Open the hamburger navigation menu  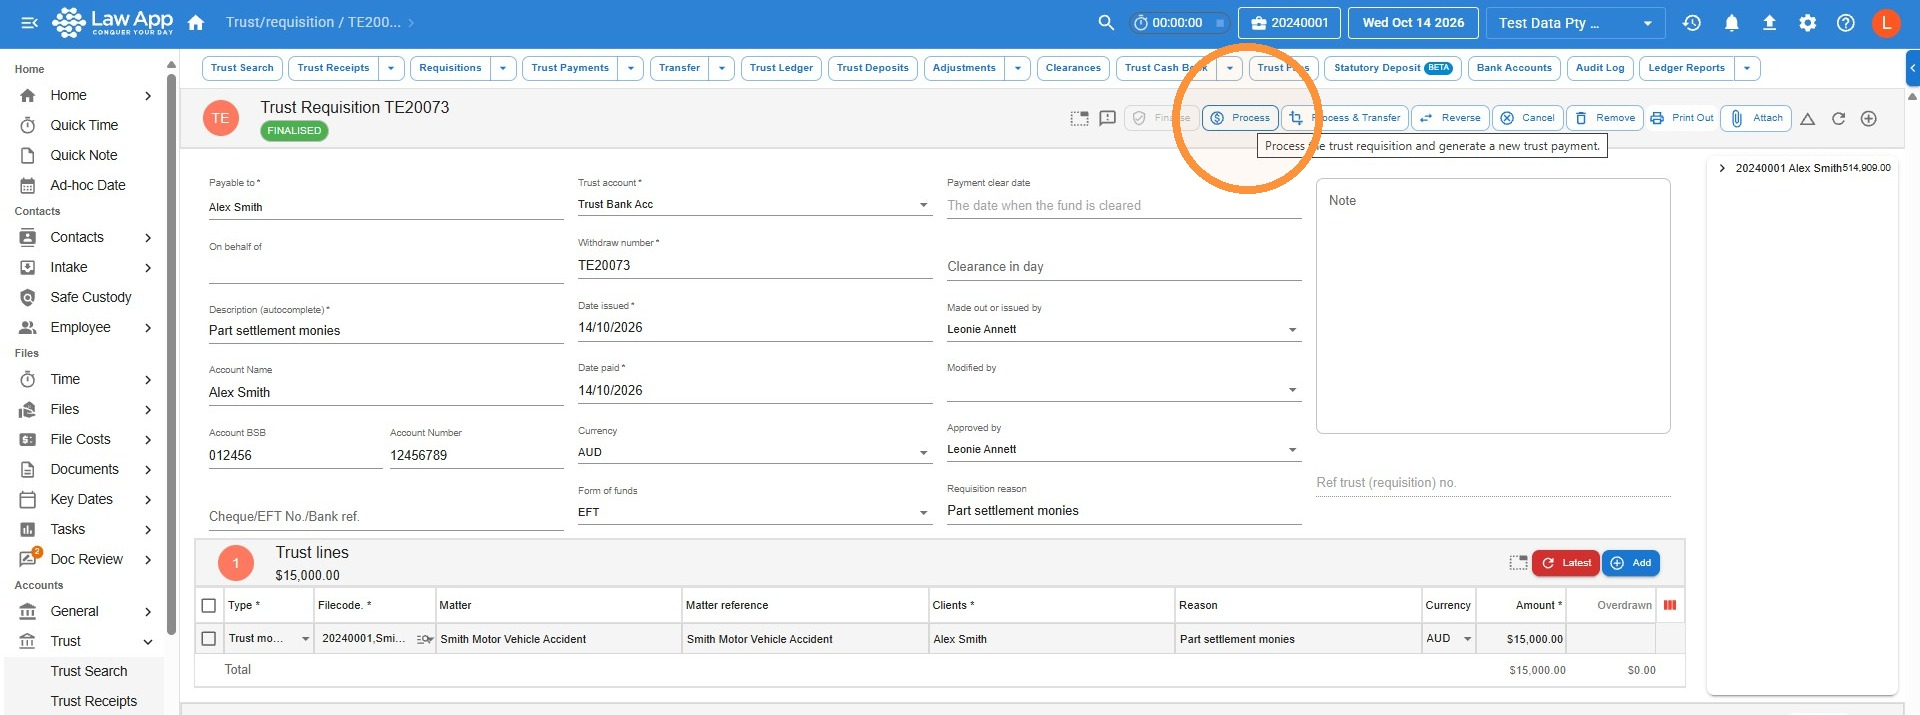pyautogui.click(x=29, y=22)
